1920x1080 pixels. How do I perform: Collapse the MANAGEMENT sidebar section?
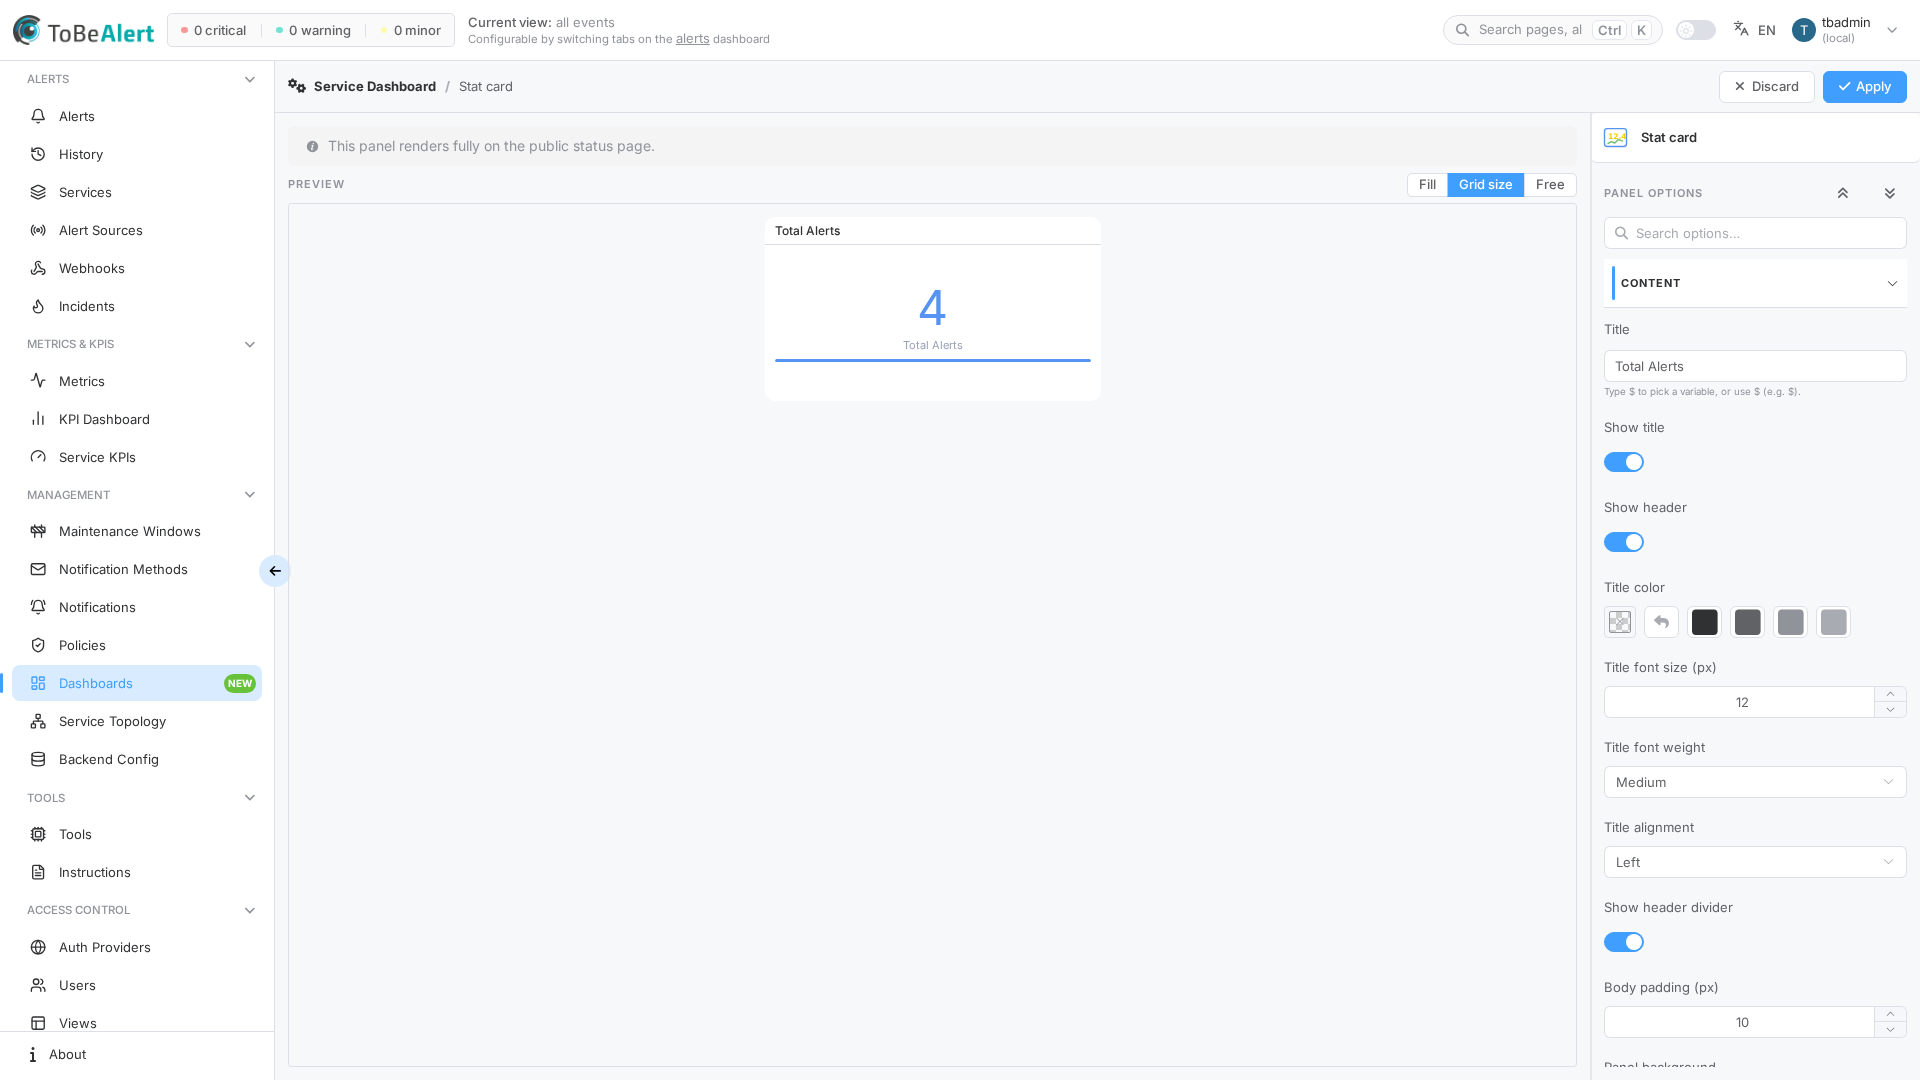(x=250, y=494)
